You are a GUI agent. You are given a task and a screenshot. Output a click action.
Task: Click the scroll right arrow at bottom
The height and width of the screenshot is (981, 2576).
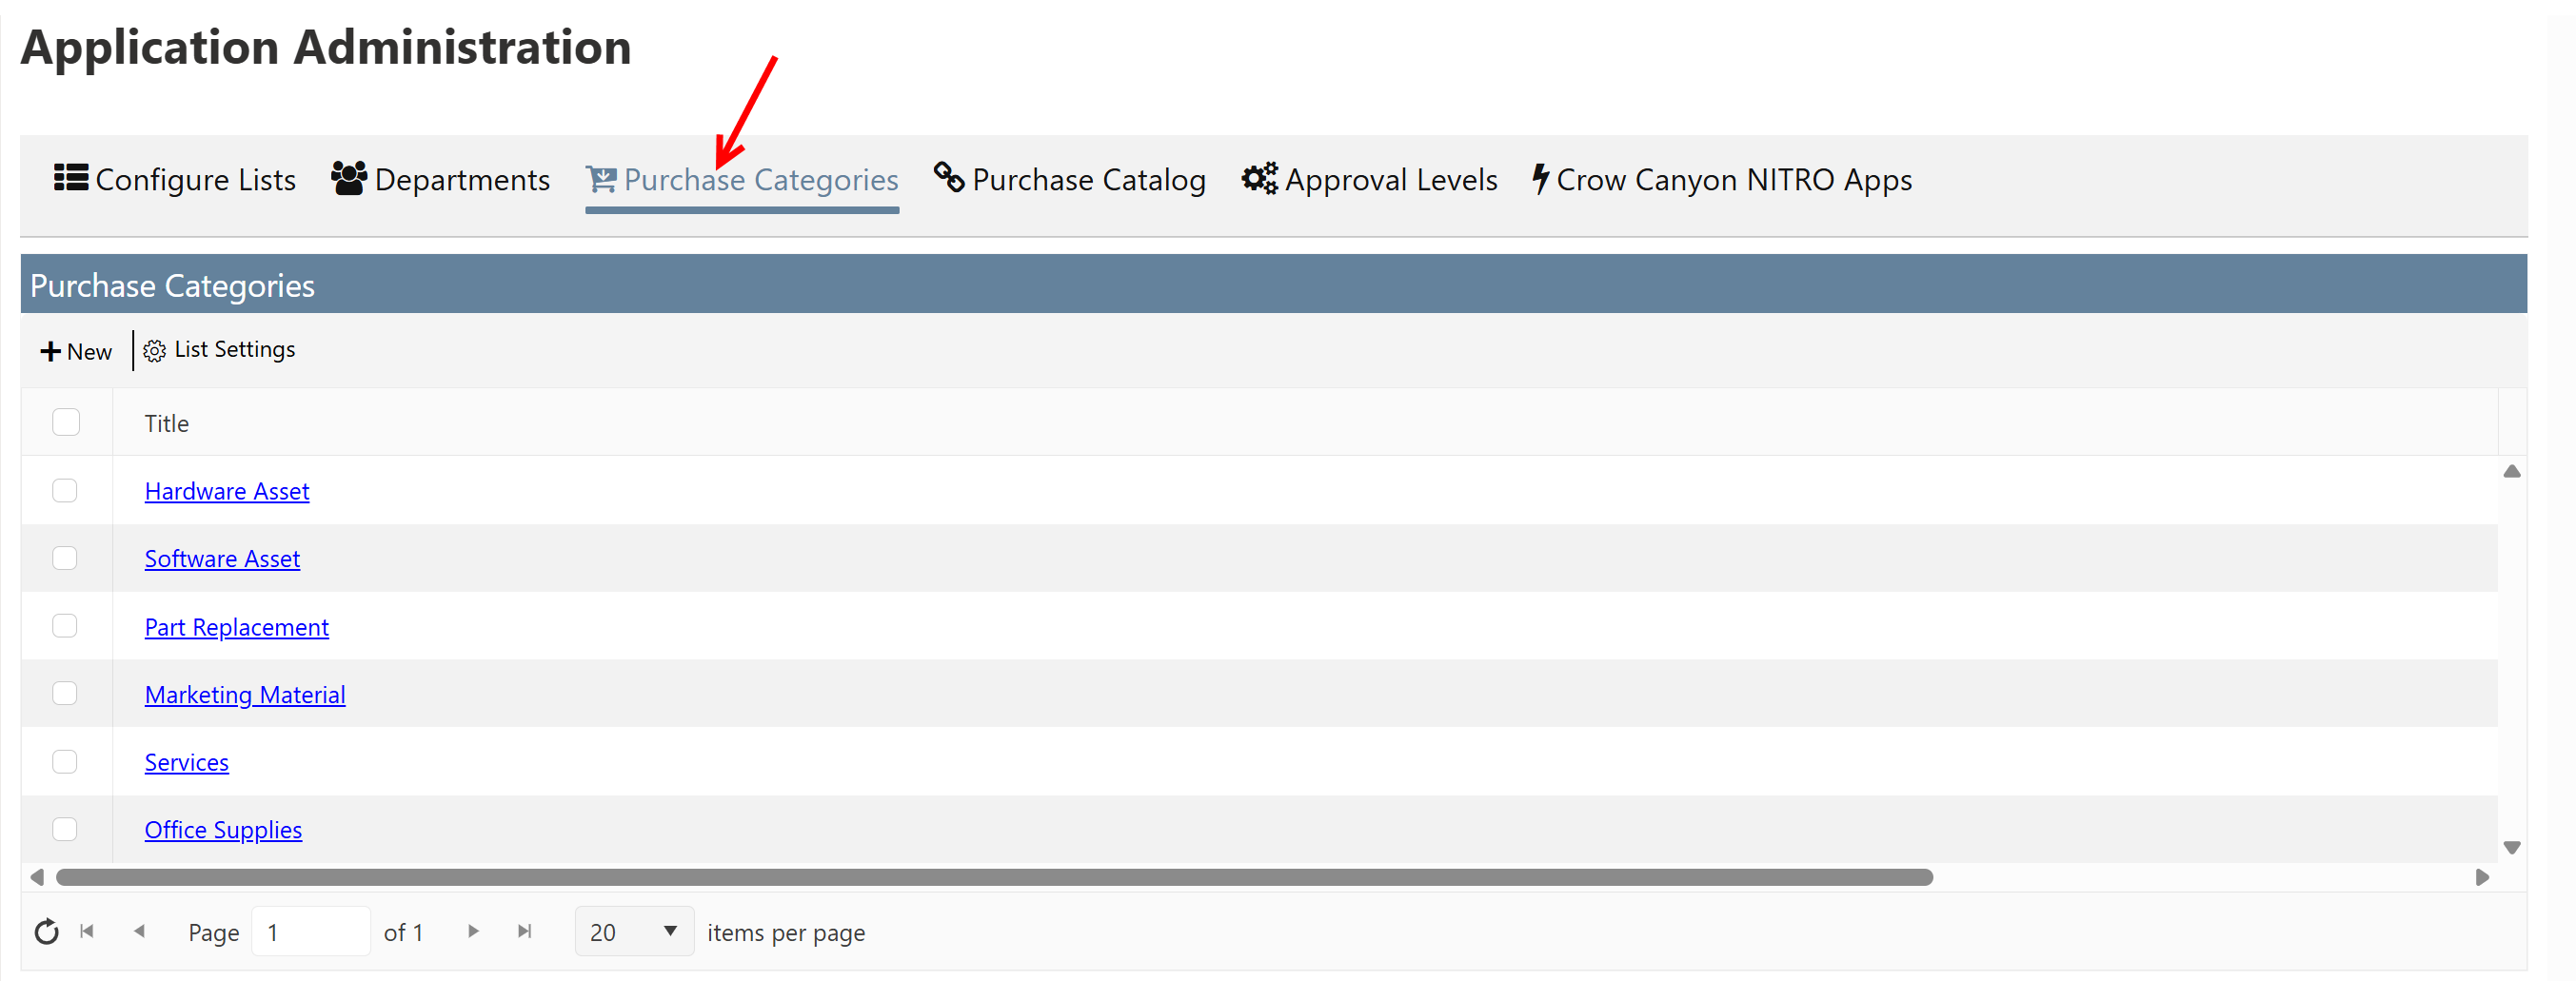[2482, 878]
